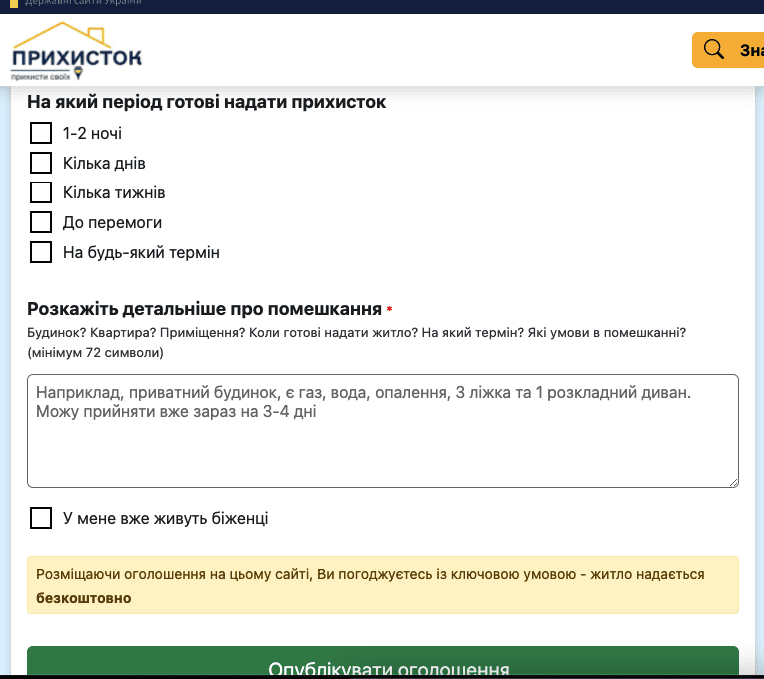
Task: Click the text area resize handle
Action: coord(734,482)
